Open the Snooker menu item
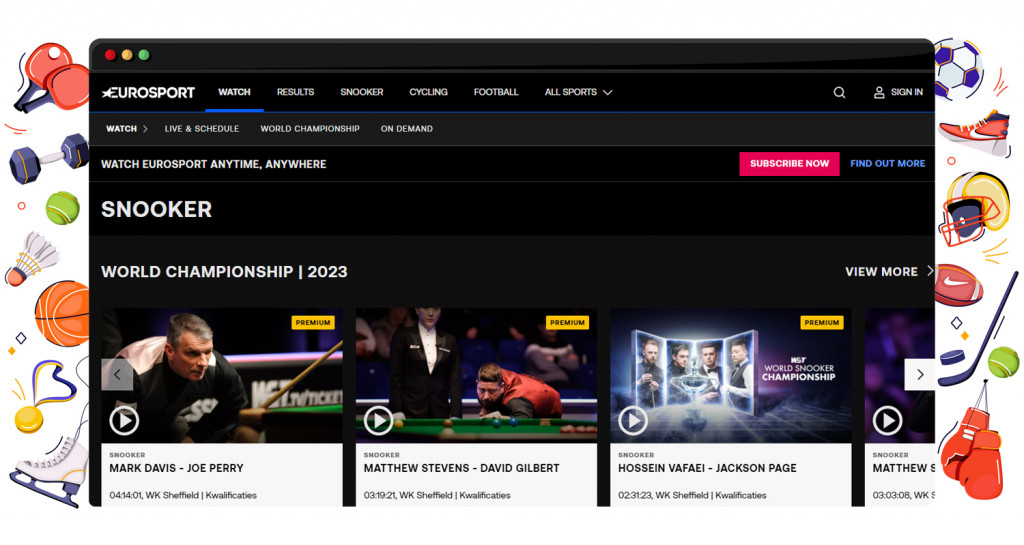The height and width of the screenshot is (545, 1024). click(x=362, y=92)
